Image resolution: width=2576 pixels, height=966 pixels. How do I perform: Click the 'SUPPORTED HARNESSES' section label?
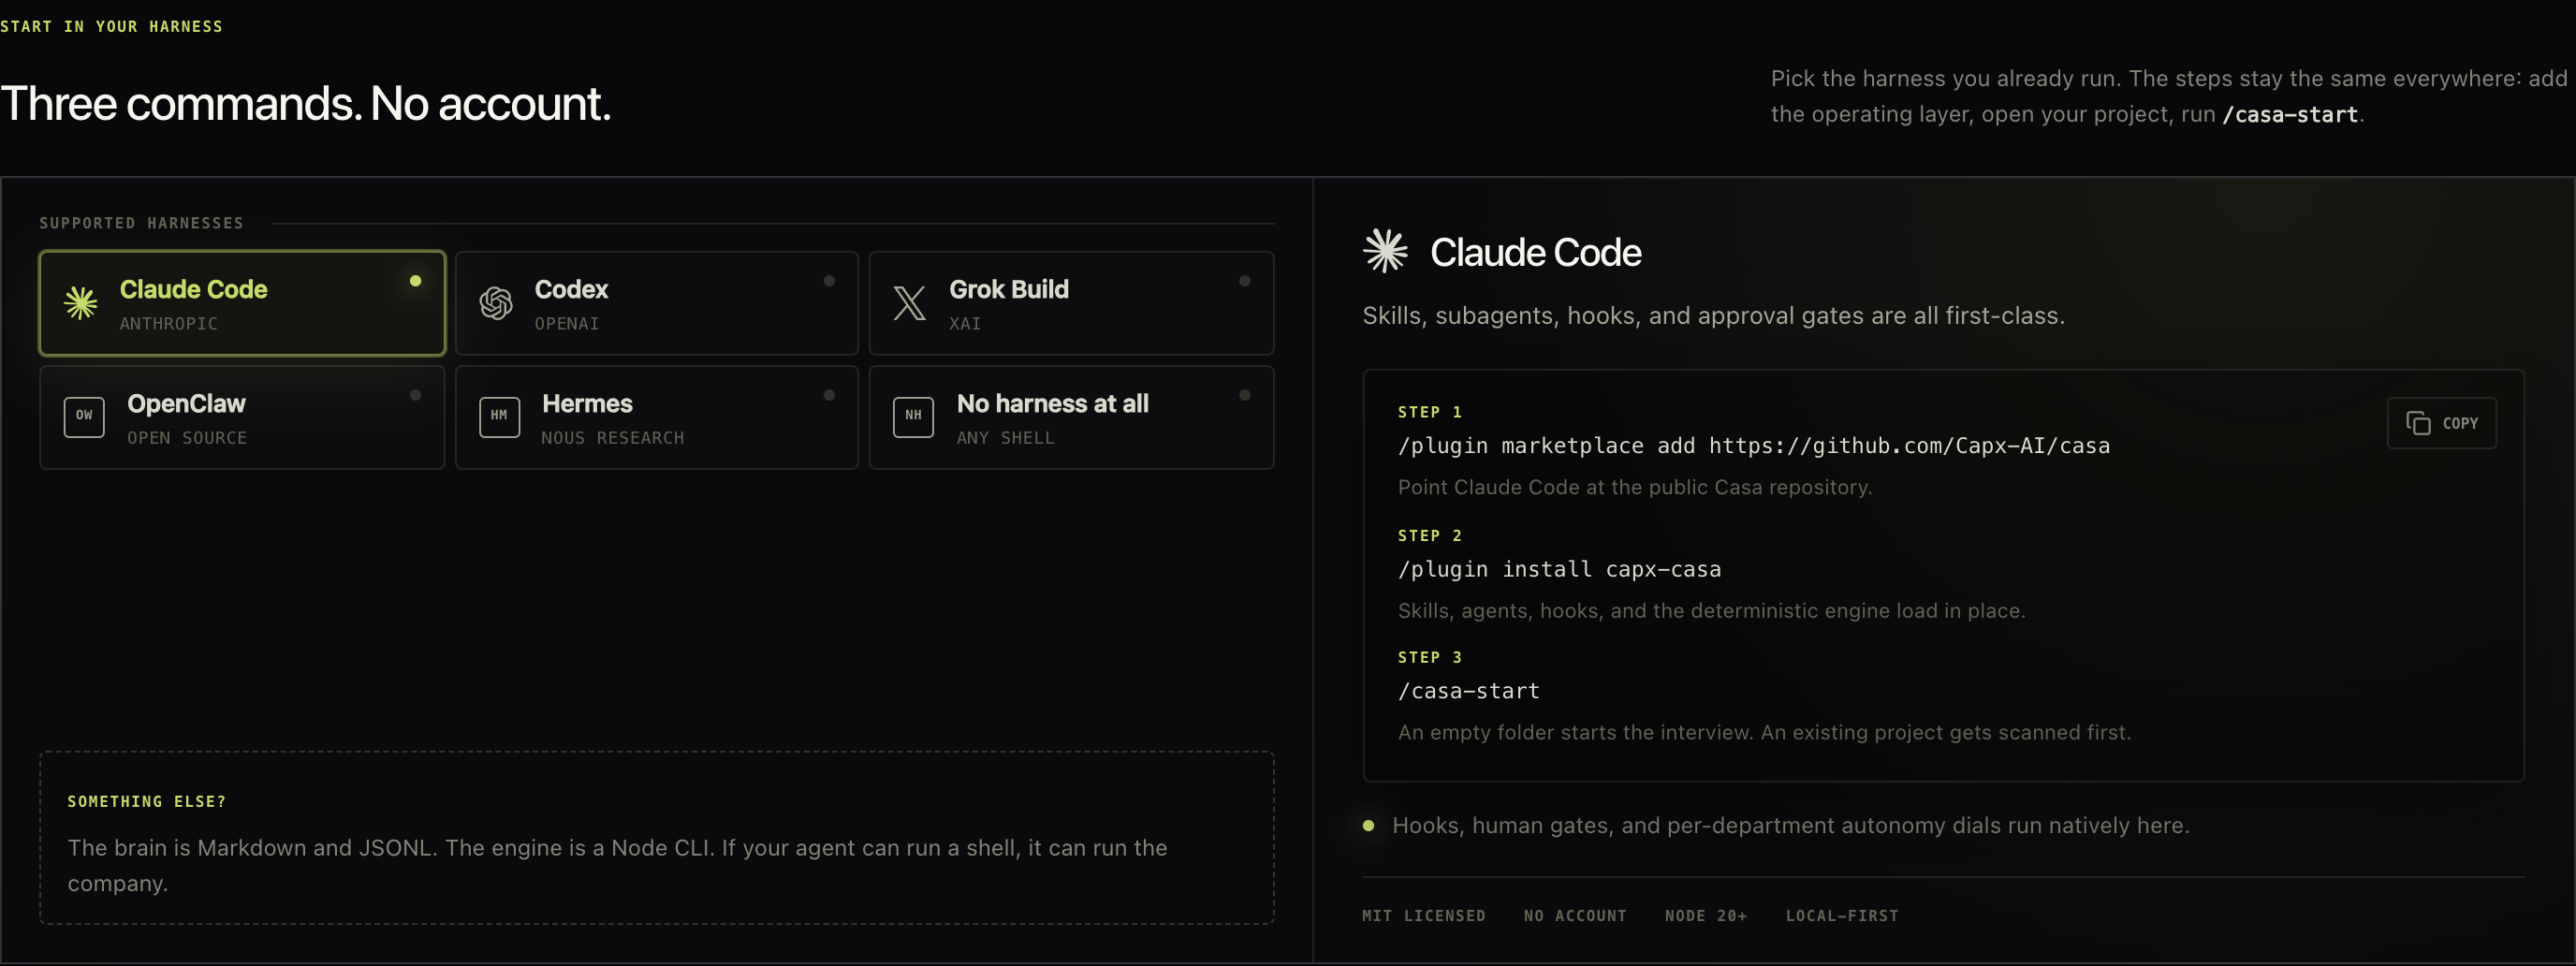coord(141,223)
